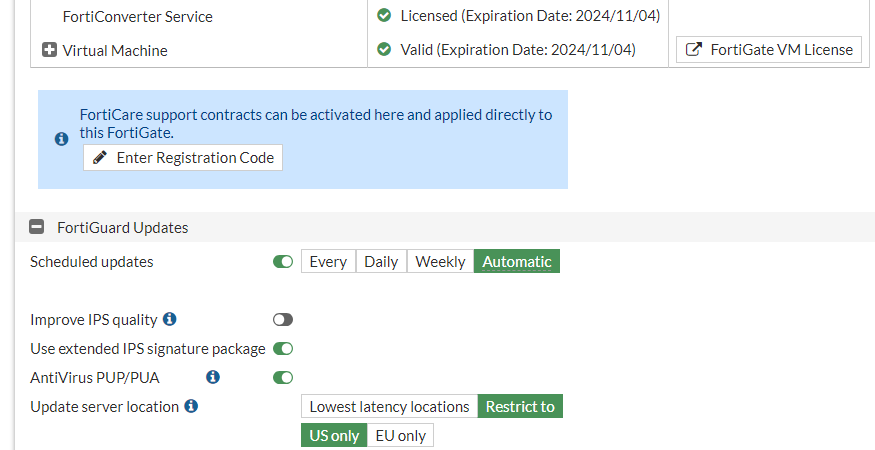Click the FortiConverter Service row label
875x450 pixels.
point(137,17)
